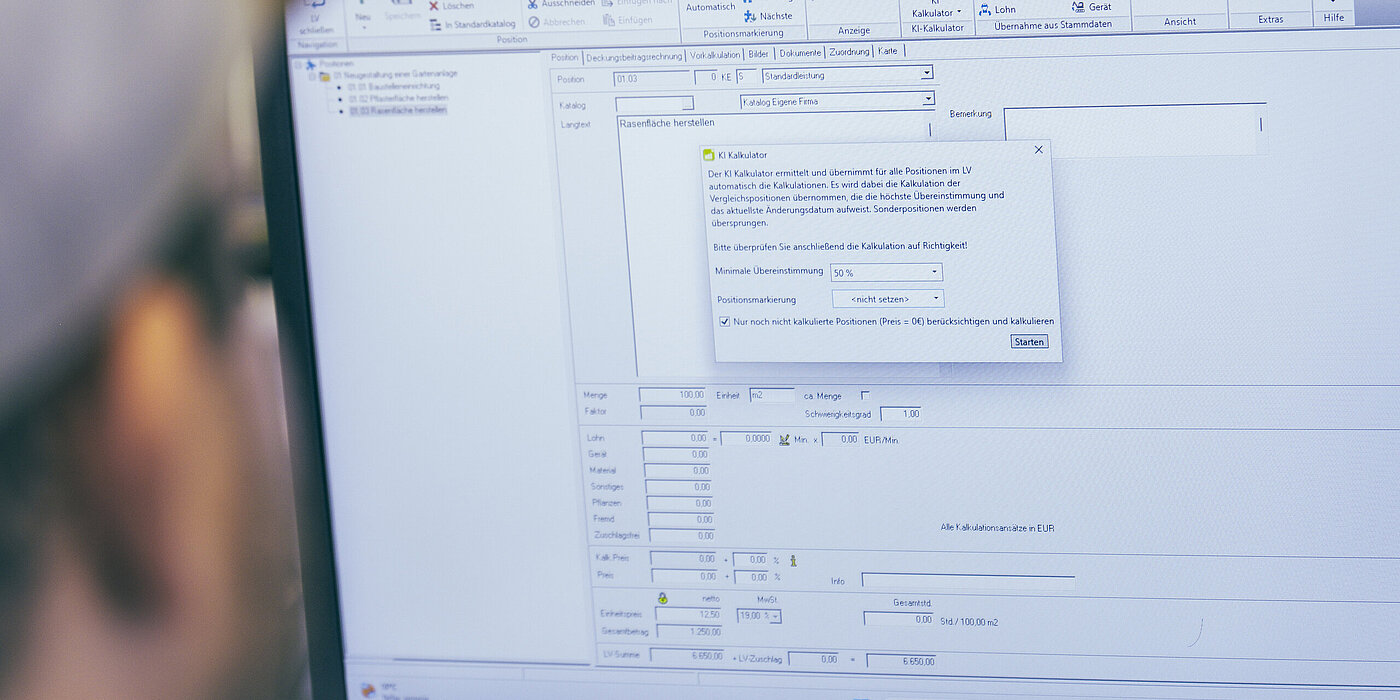The image size is (1400, 700).
Task: Click the Bemerkung text box
Action: [1135, 129]
